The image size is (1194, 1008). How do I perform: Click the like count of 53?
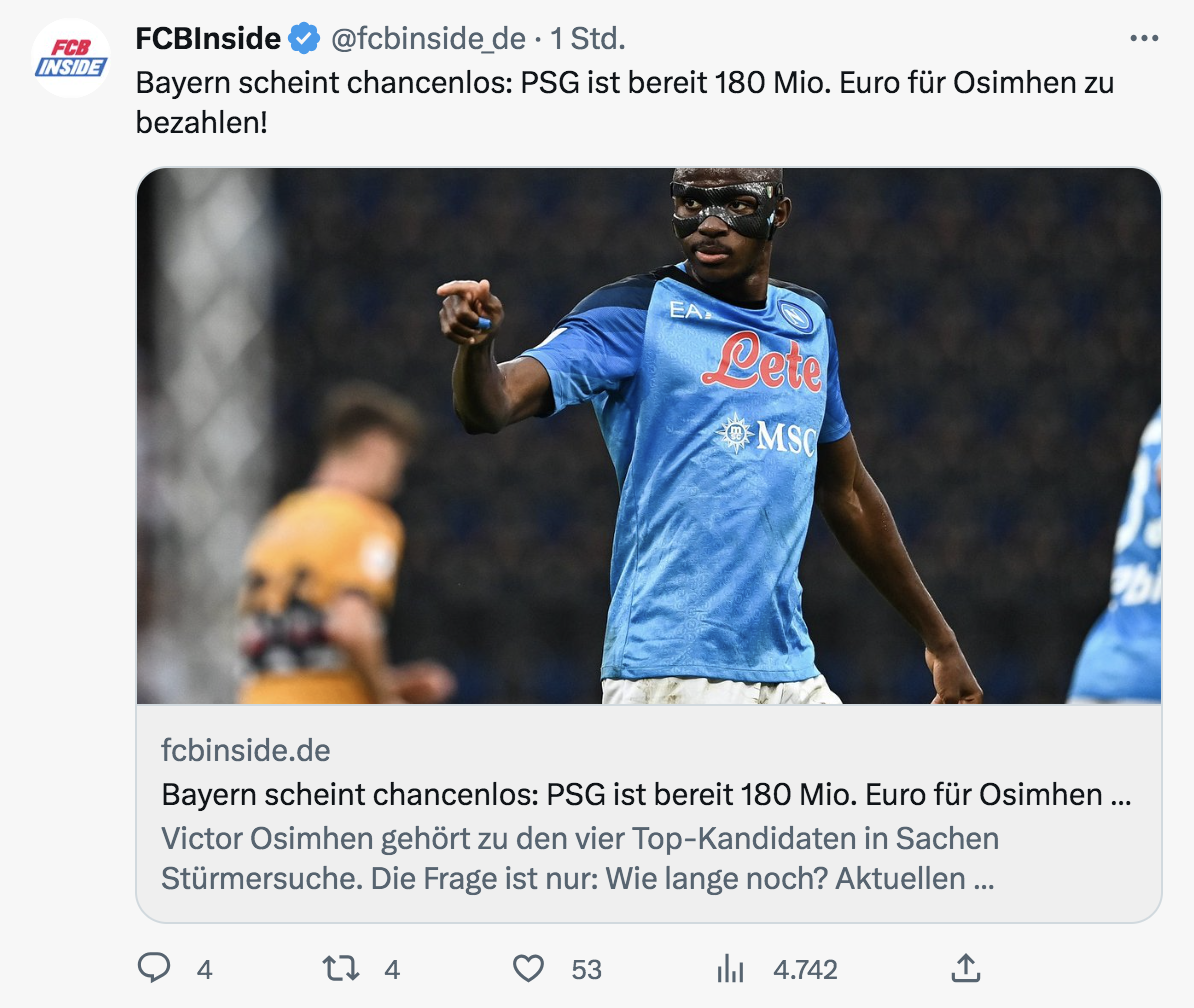(x=586, y=969)
